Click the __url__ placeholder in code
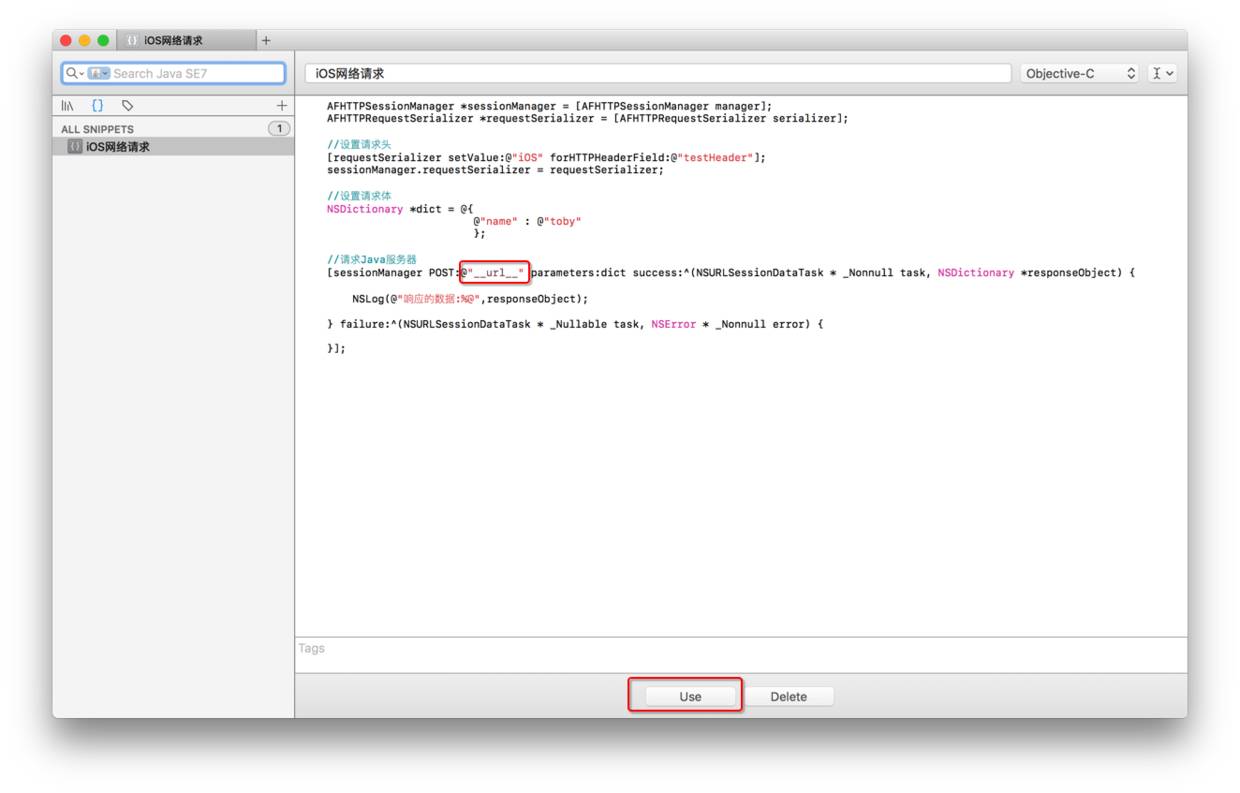Viewport: 1240px width, 793px height. (x=494, y=273)
